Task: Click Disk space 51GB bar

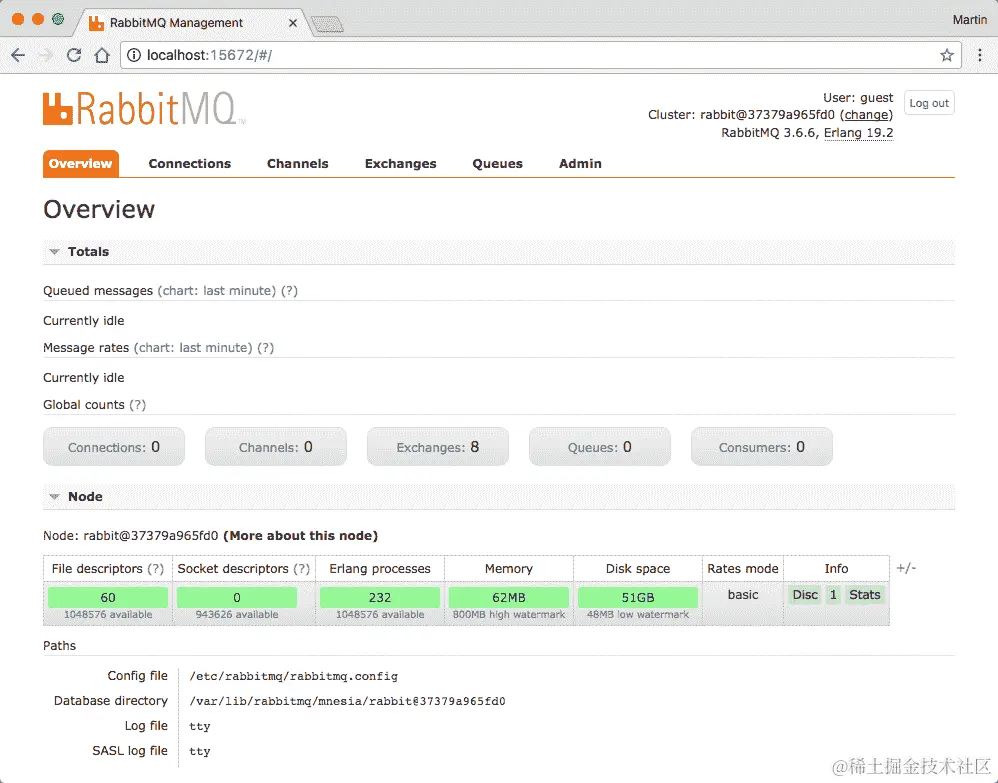Action: tap(638, 597)
